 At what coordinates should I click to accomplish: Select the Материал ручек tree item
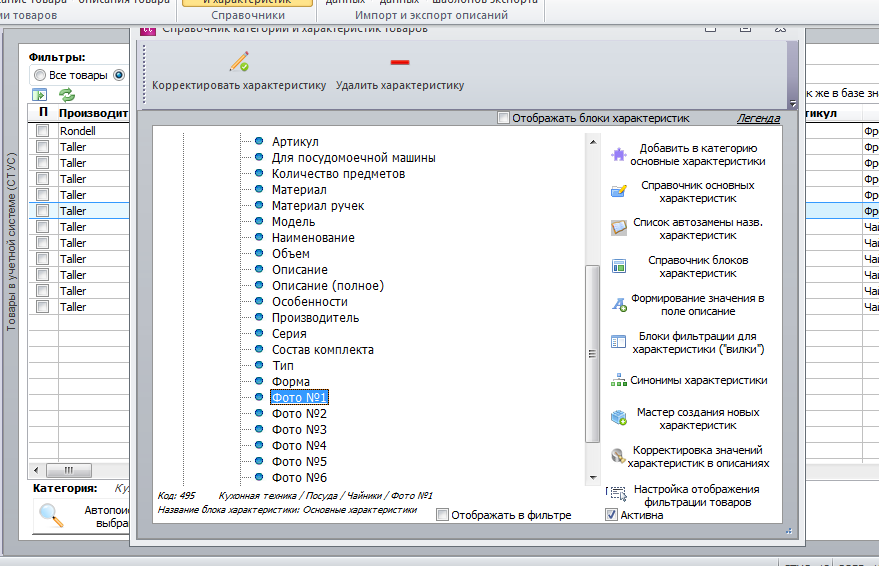click(318, 206)
